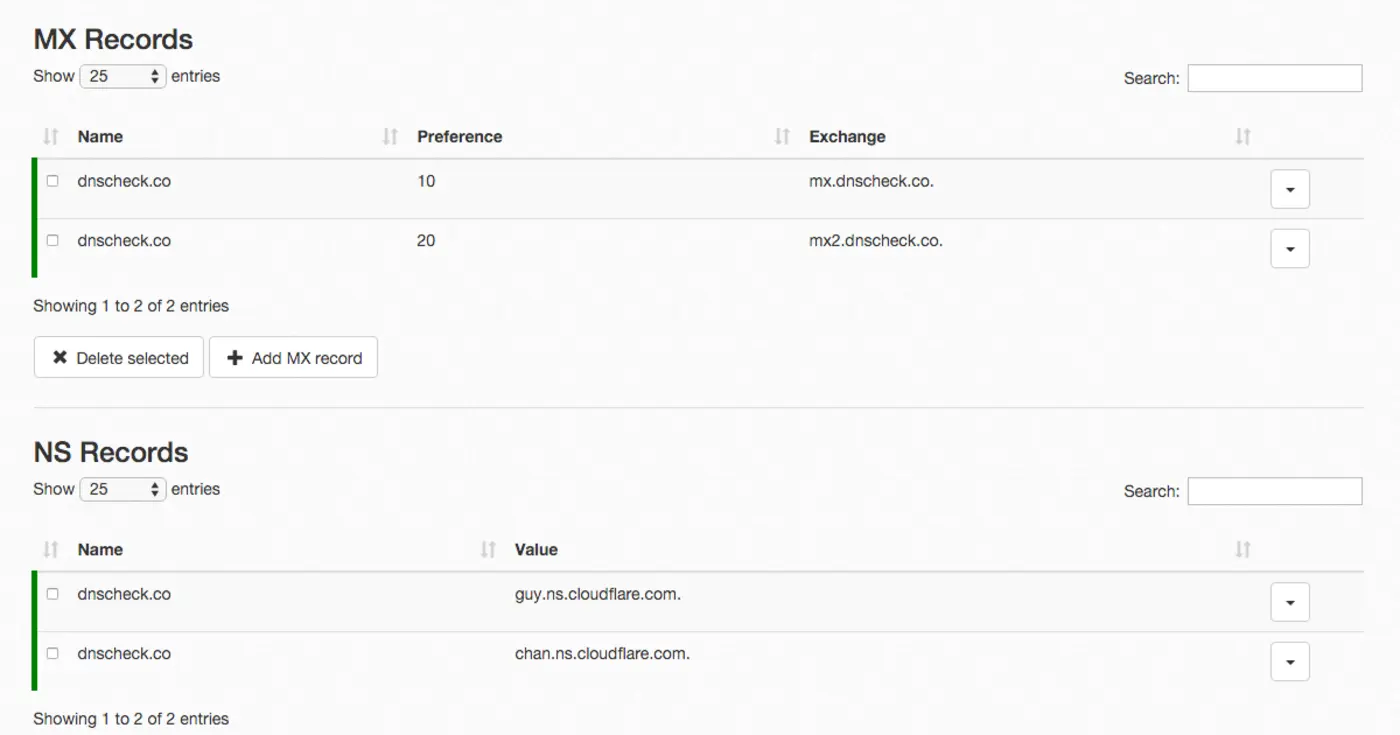Click the NS Records search box
This screenshot has height=735, width=1400.
click(x=1274, y=491)
